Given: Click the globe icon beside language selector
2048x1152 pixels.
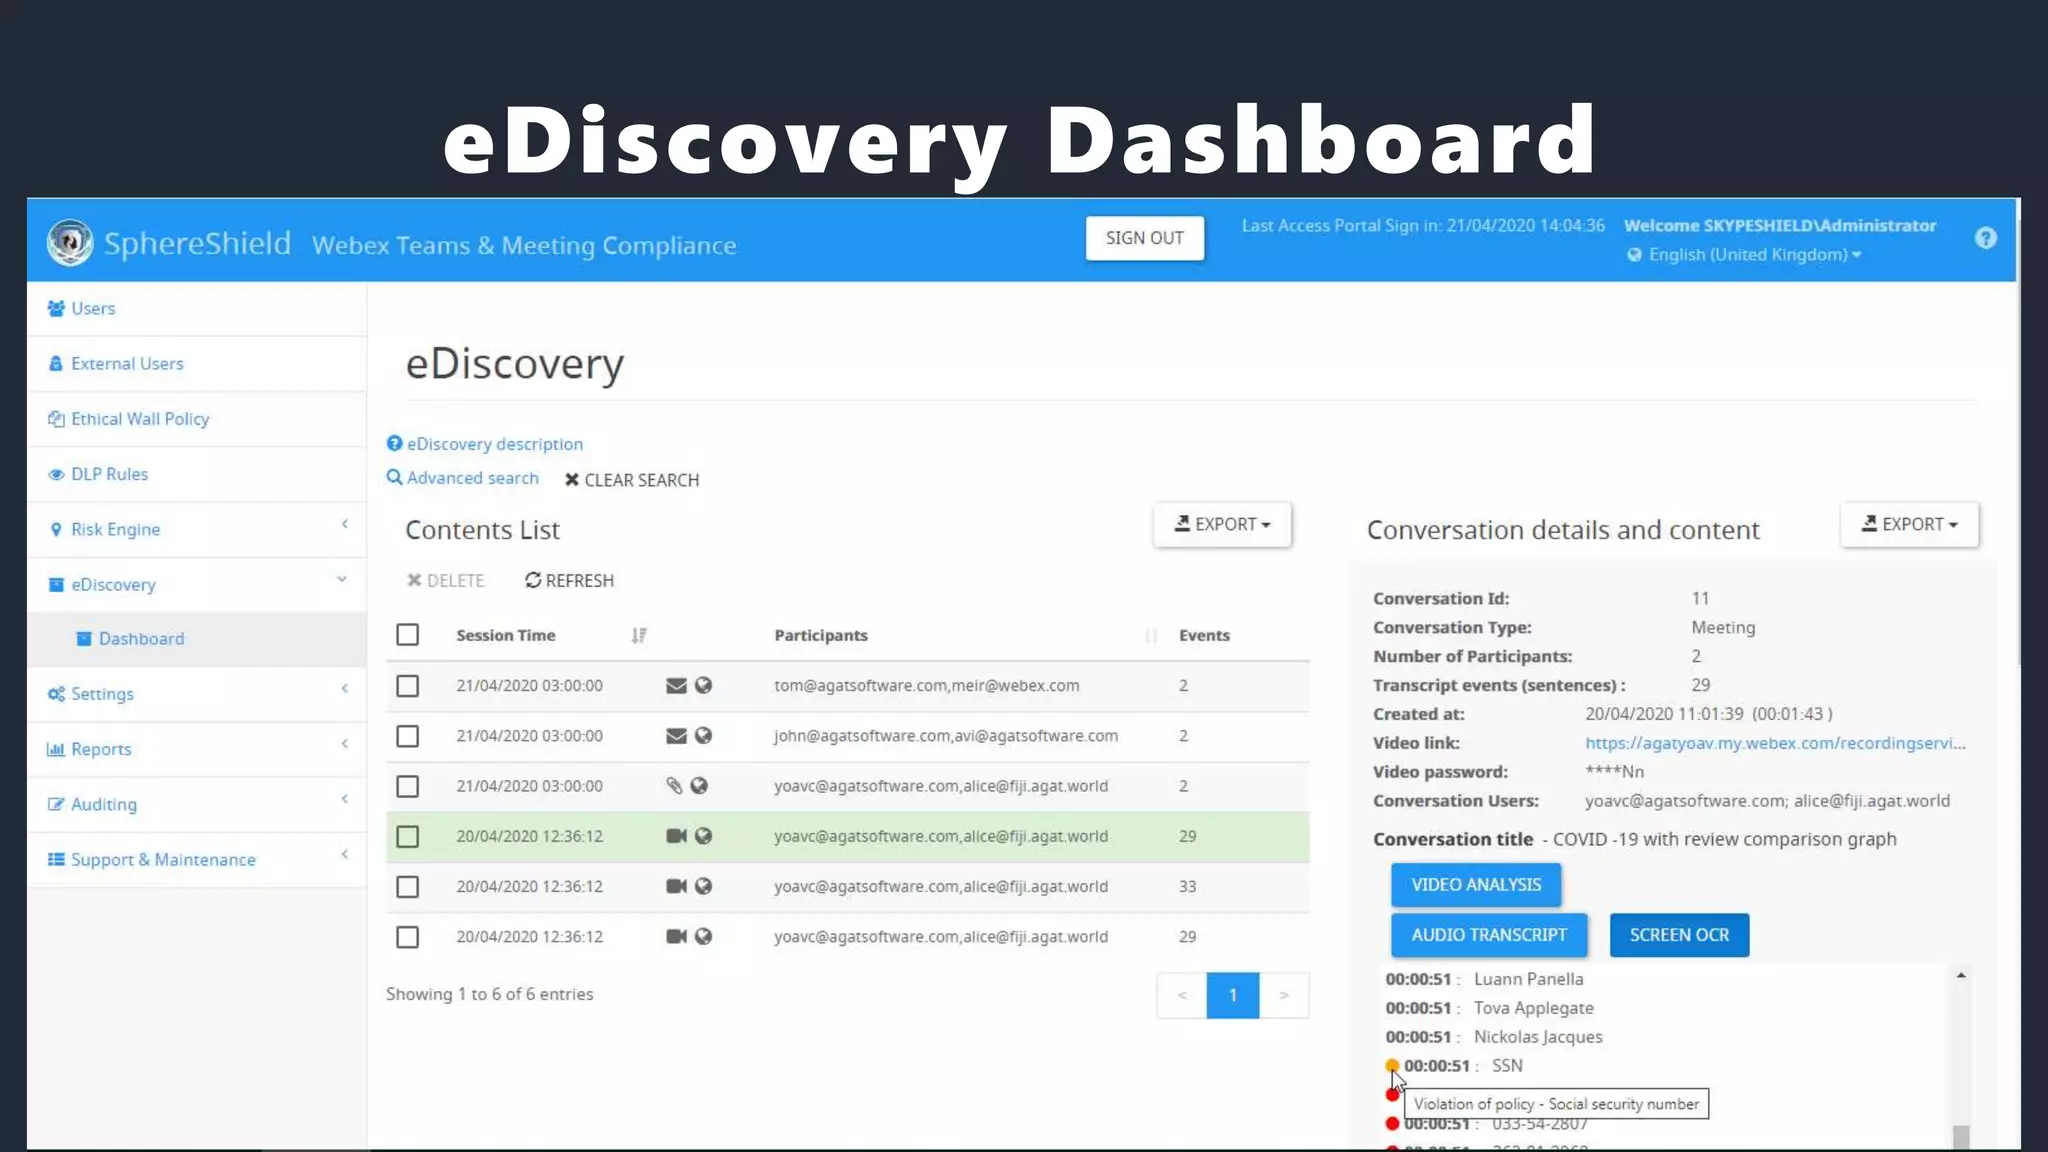Looking at the screenshot, I should (1634, 255).
